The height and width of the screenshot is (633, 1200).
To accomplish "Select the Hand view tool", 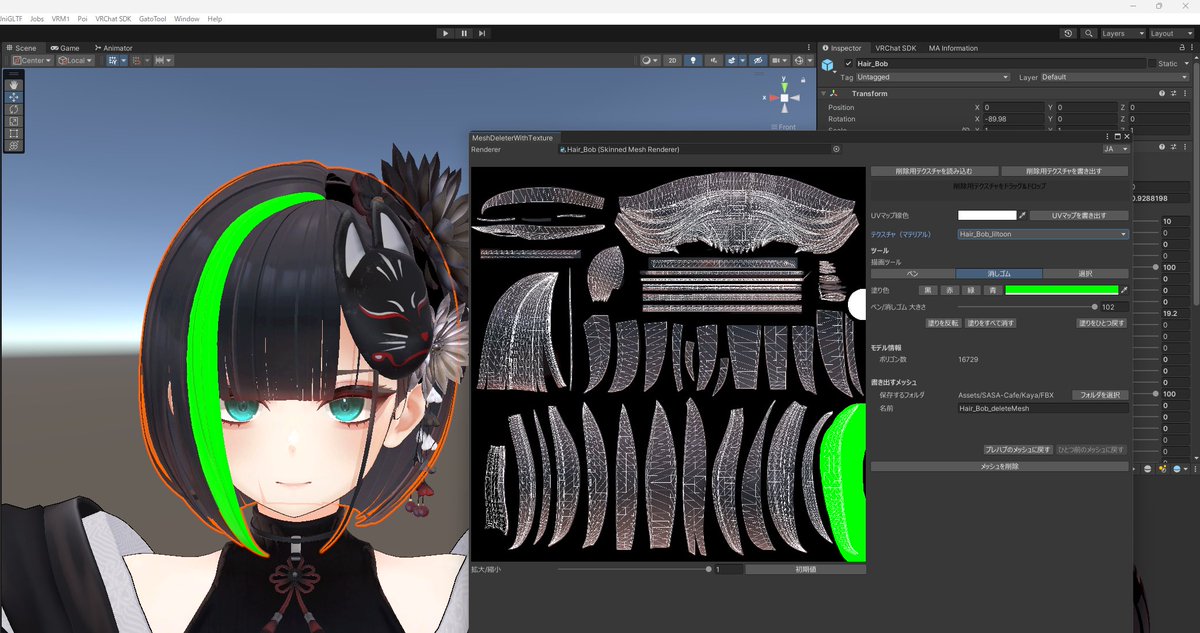I will [x=14, y=85].
